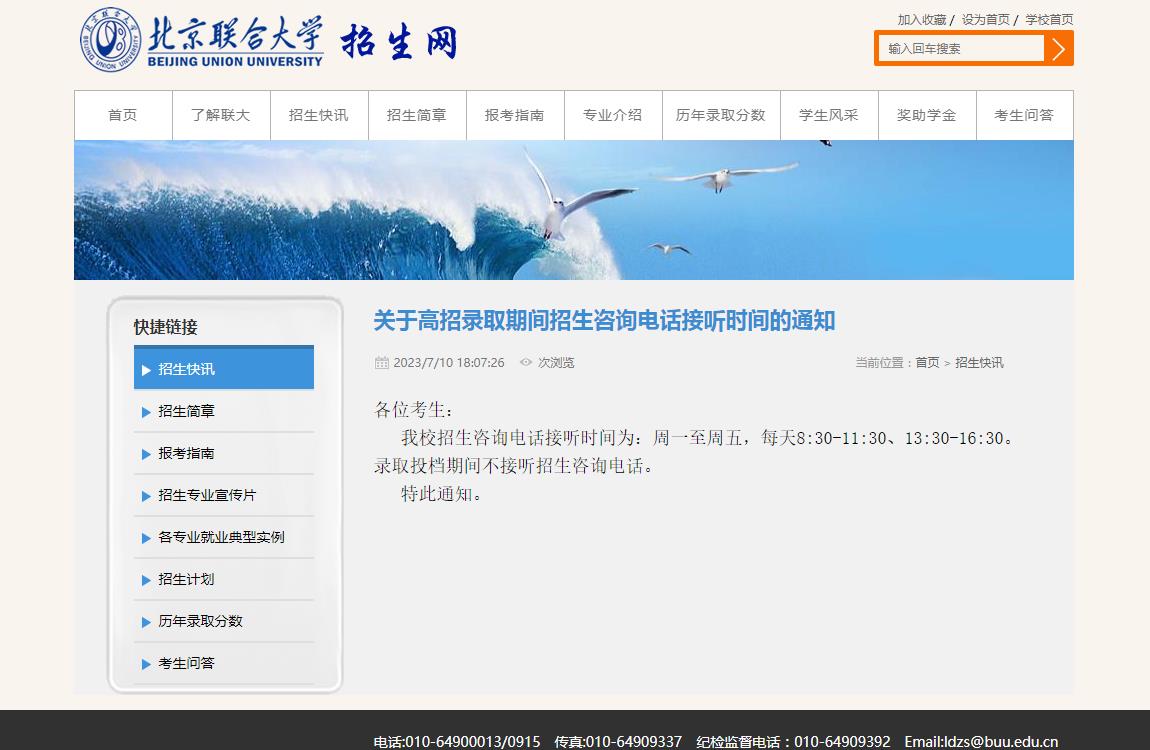This screenshot has height=750, width=1150.
Task: Click the 设为首页 link
Action: [x=986, y=20]
